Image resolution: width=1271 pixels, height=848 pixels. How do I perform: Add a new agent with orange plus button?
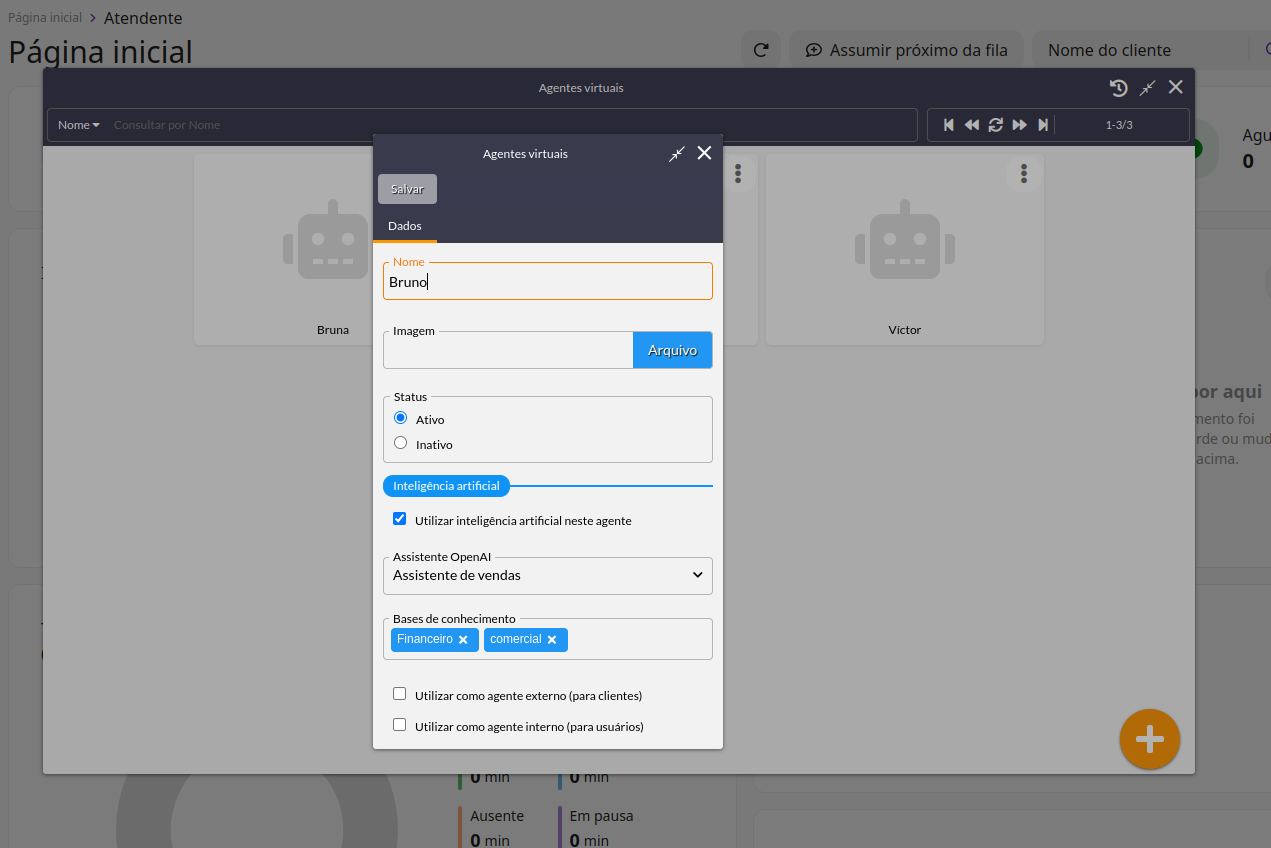click(1150, 739)
